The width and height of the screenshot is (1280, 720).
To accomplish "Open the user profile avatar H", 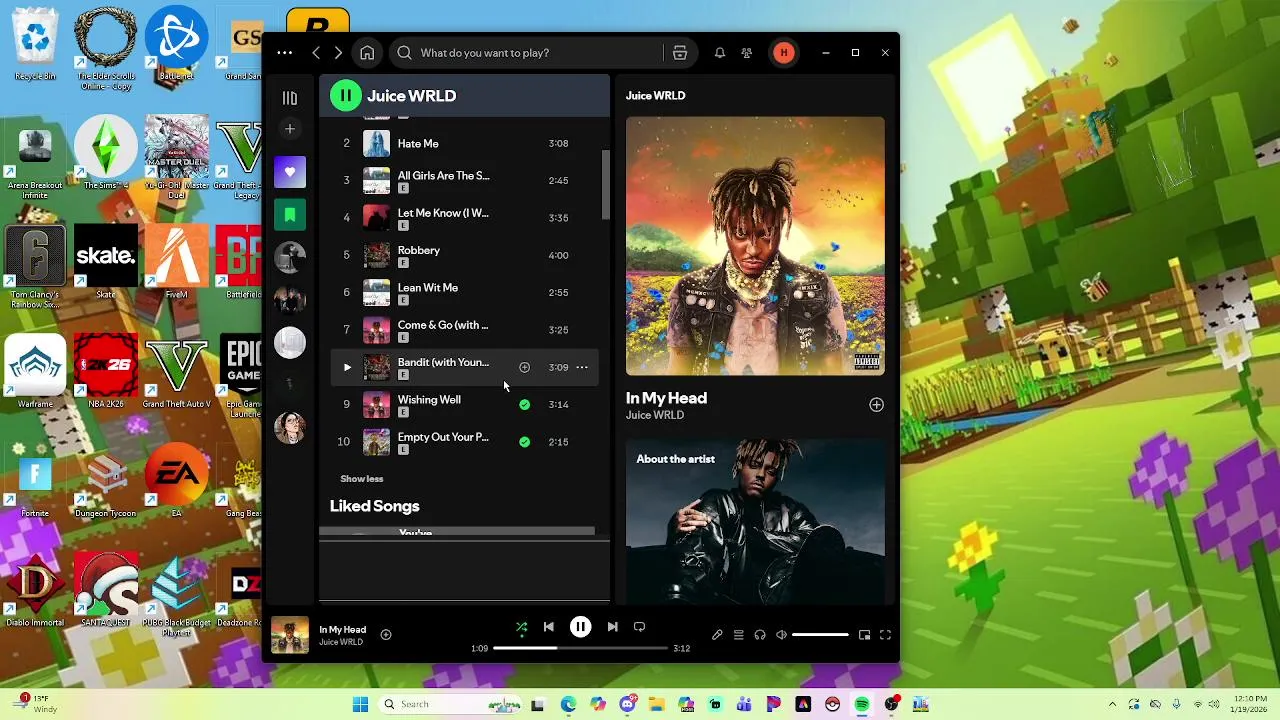I will pos(784,53).
